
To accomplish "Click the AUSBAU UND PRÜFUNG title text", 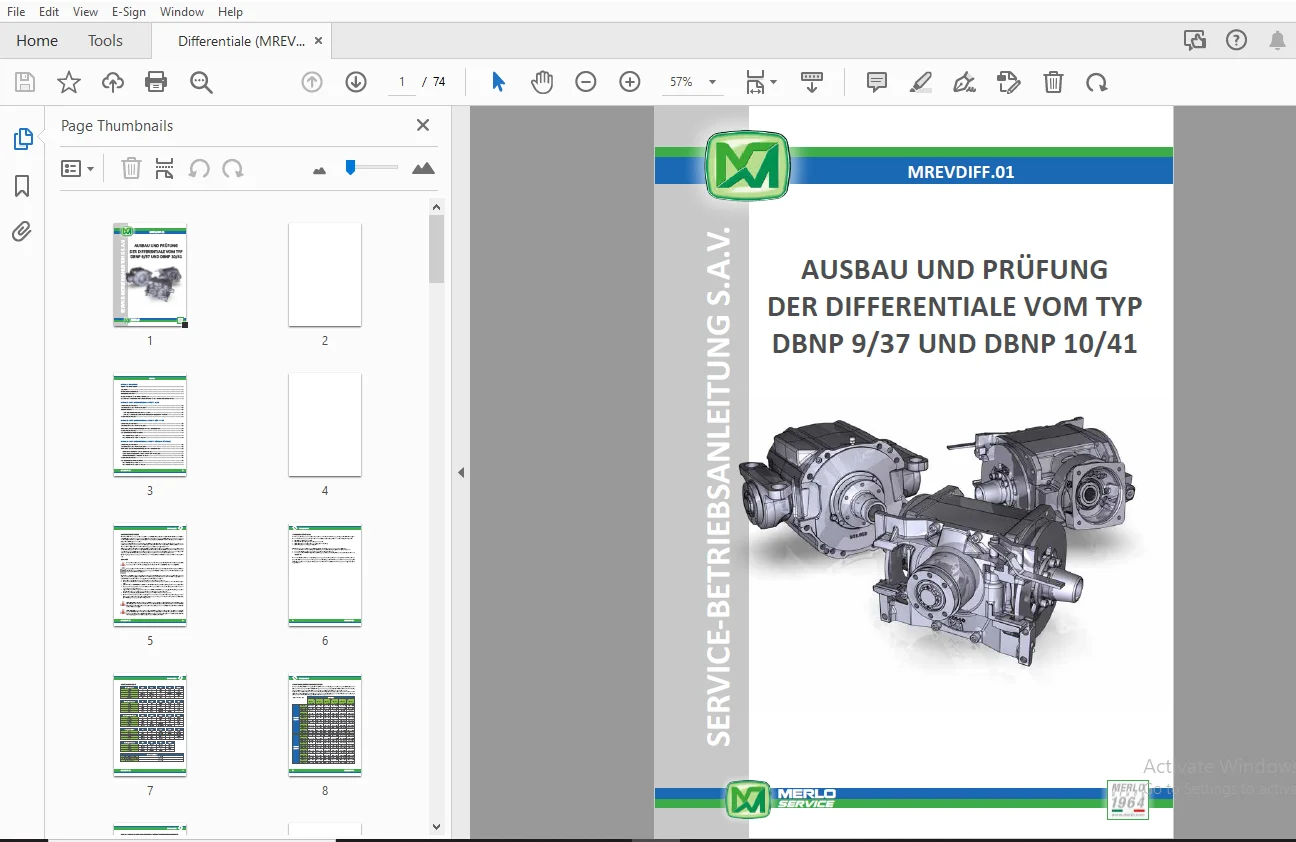I will coord(954,269).
